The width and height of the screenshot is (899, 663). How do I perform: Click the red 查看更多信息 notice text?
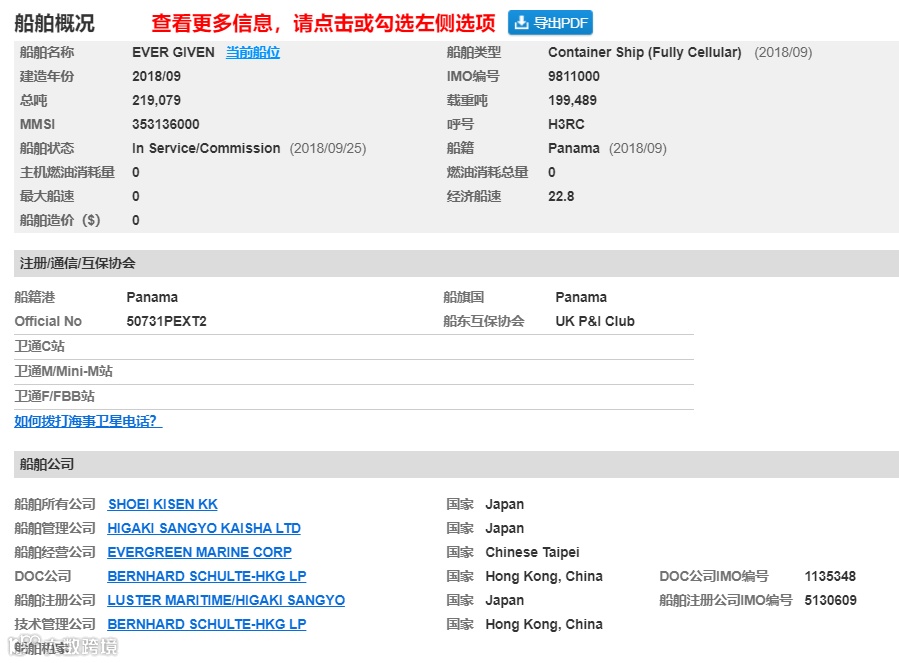[323, 23]
